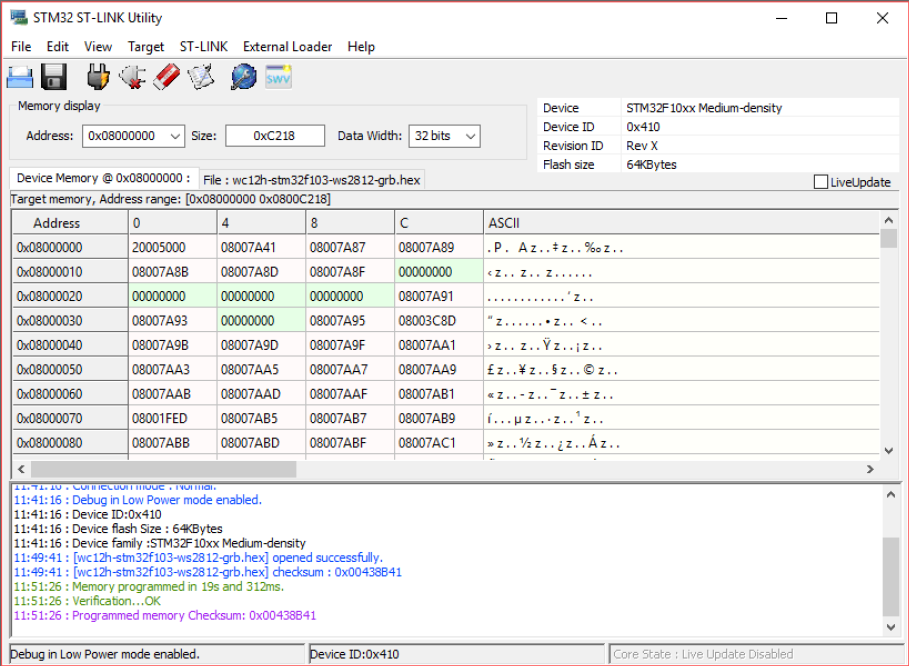The width and height of the screenshot is (909, 666).
Task: Select memory cell 08001FED
Action: (172, 418)
